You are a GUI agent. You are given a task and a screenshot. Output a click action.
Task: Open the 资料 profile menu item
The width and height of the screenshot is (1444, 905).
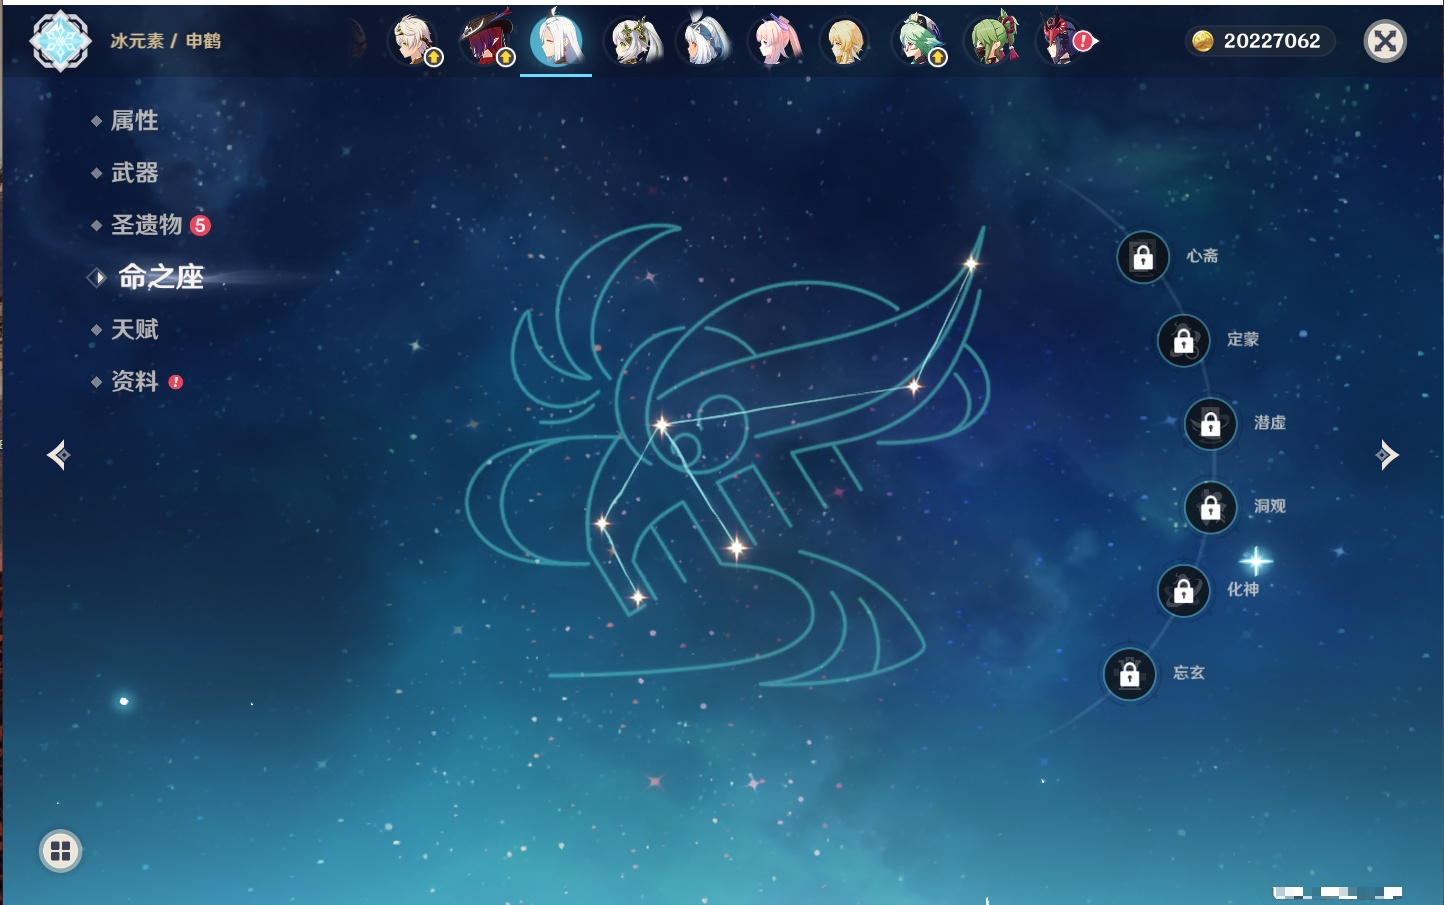point(134,381)
